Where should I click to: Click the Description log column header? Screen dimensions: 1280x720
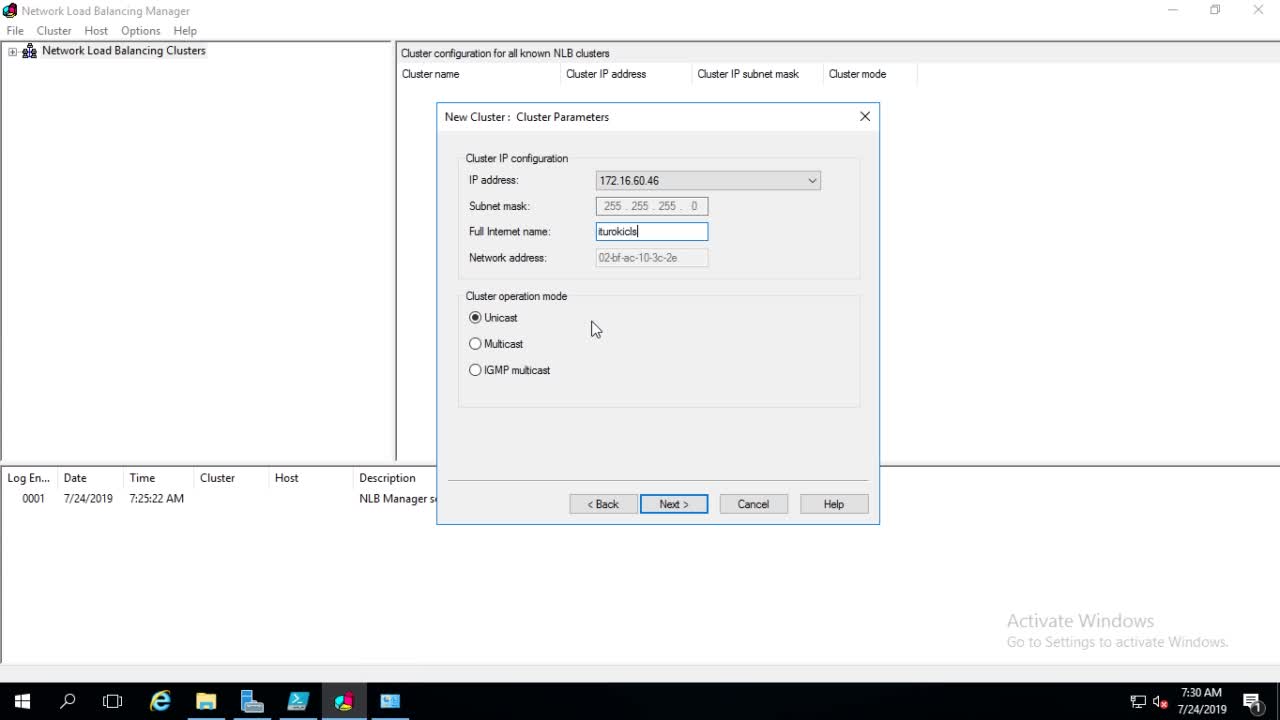pyautogui.click(x=395, y=478)
